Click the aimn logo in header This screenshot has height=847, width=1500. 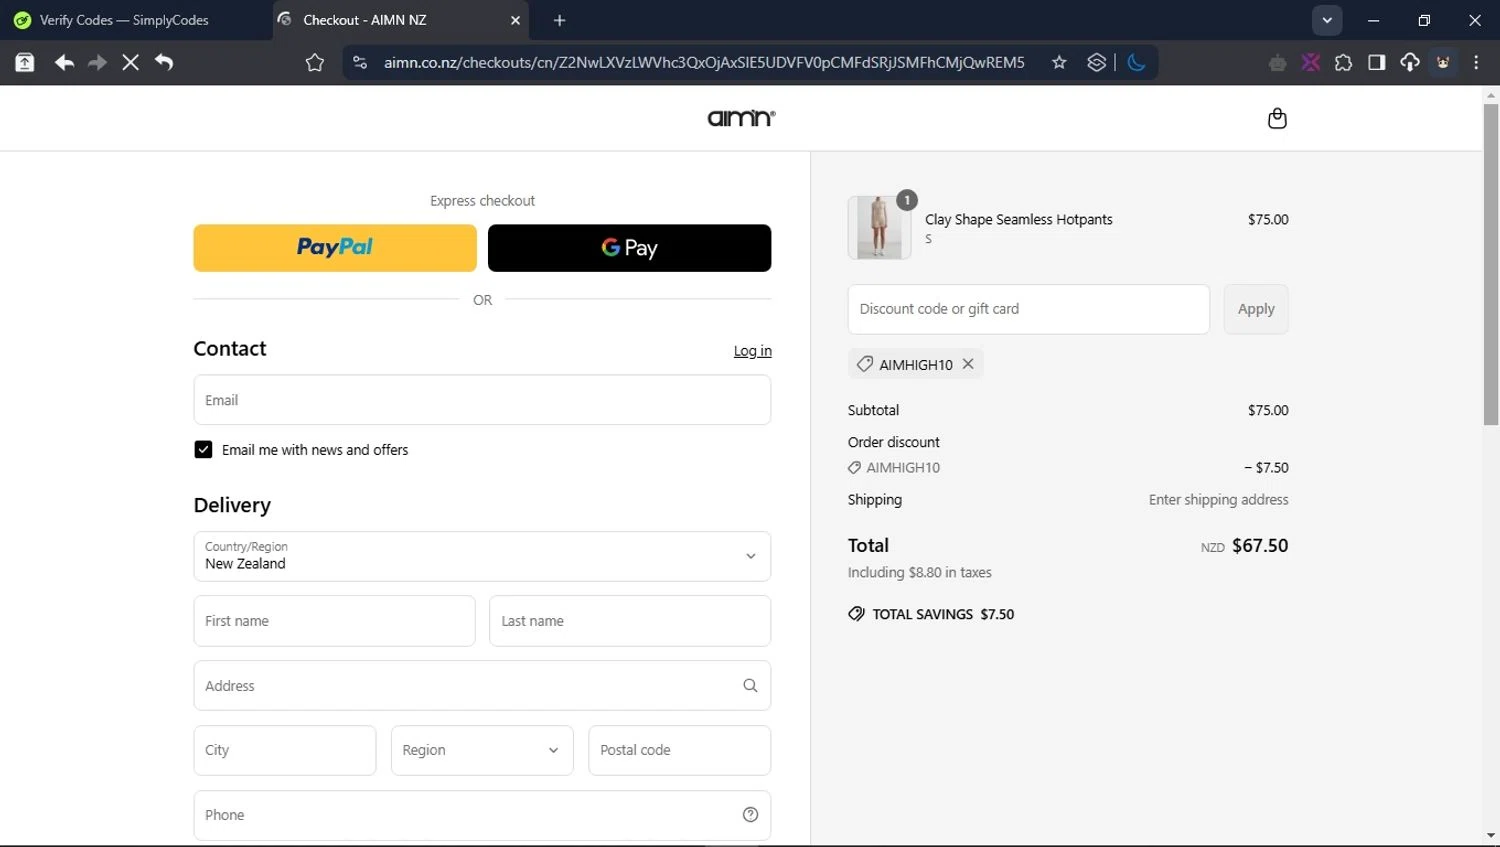click(x=741, y=118)
